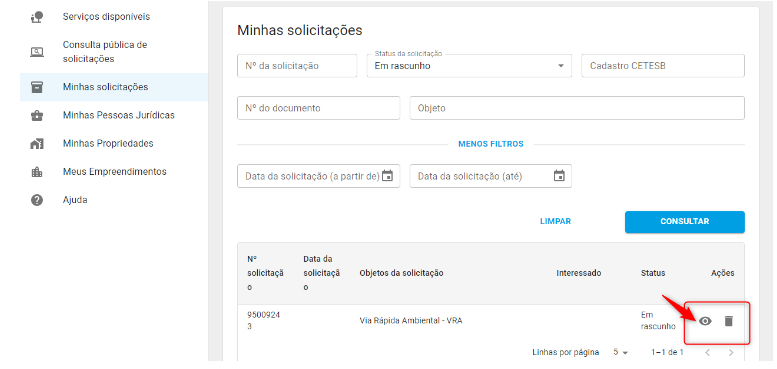Change Linhas por página dropdown value
Image resolution: width=777 pixels, height=369 pixels.
coord(620,353)
